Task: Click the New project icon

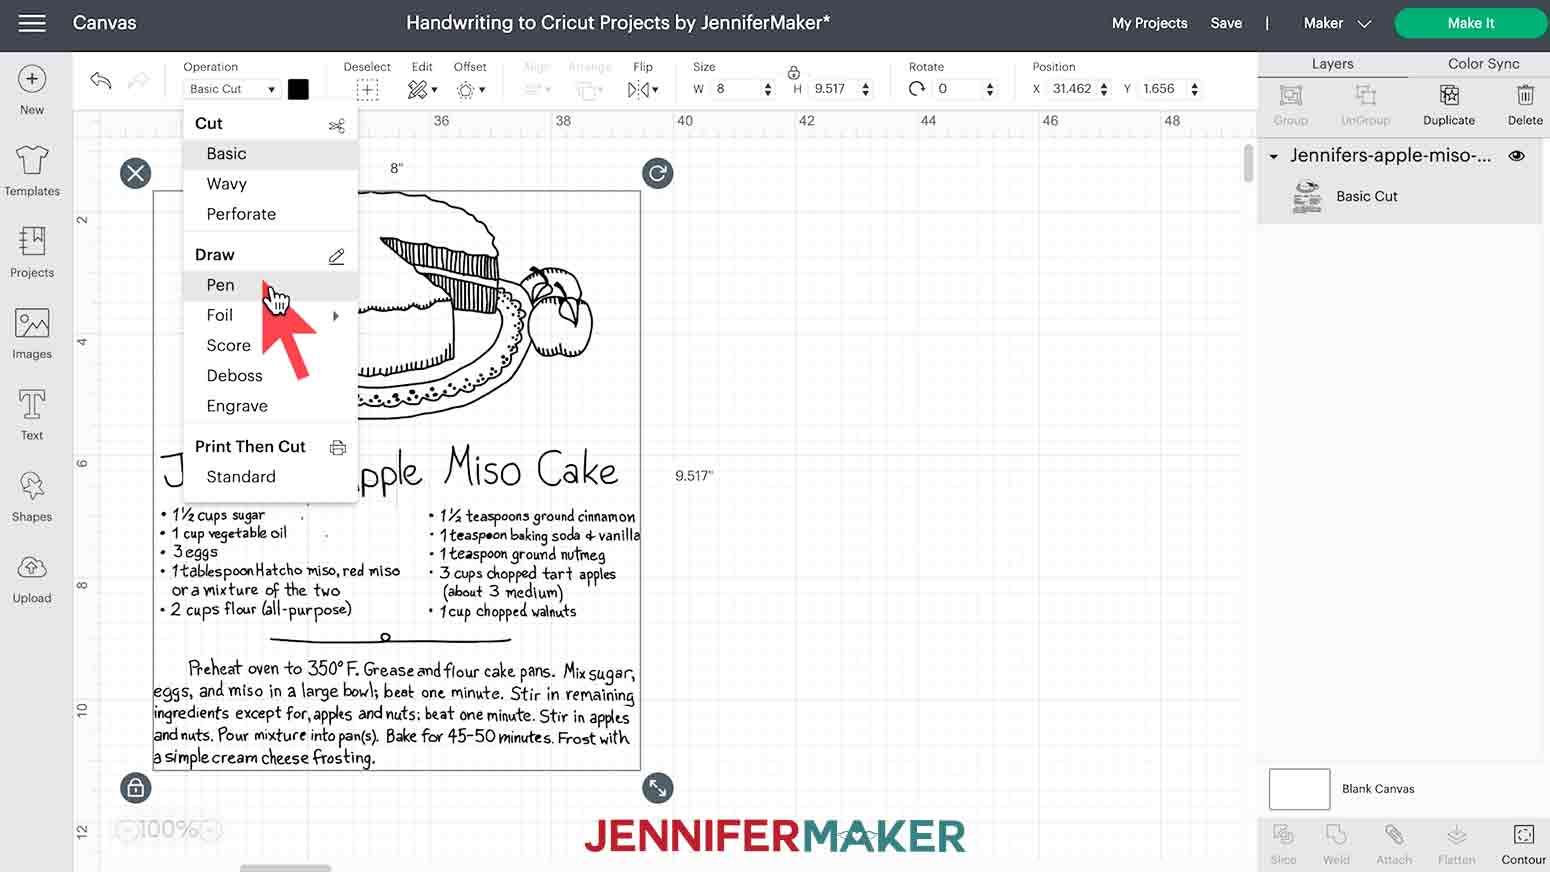Action: pos(32,79)
